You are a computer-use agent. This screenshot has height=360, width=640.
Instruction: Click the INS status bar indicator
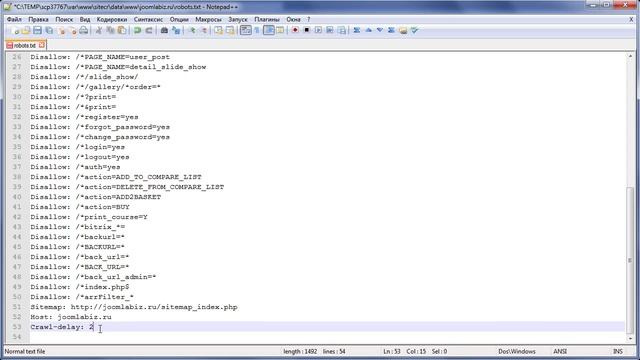(618, 351)
